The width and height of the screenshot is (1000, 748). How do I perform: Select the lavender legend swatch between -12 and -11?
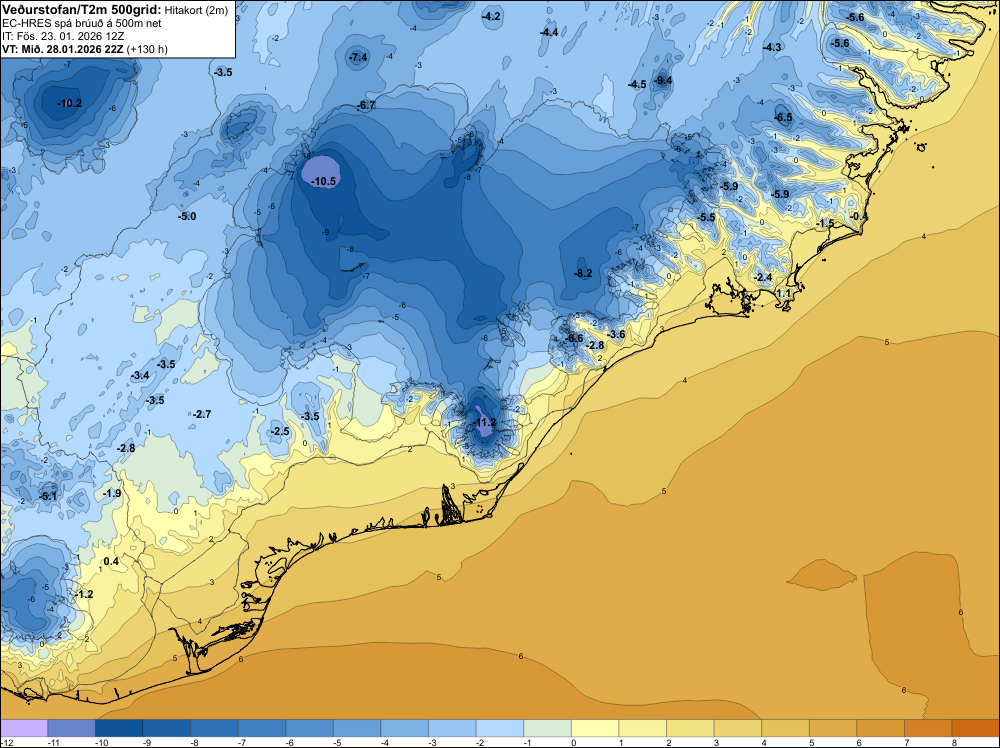tap(24, 728)
